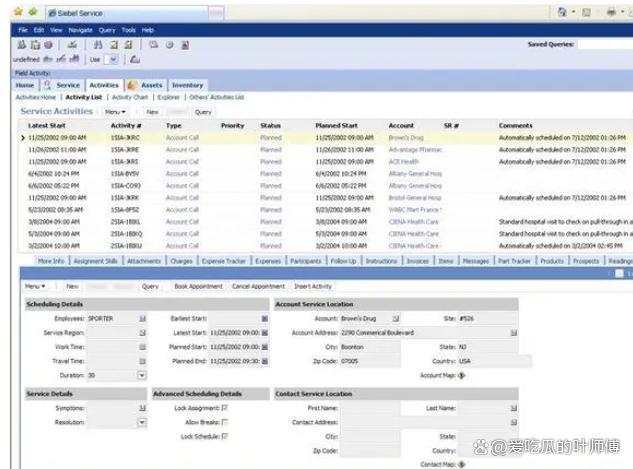Click the Book Appointment button
Screen dimensions: 633x469
point(198,286)
